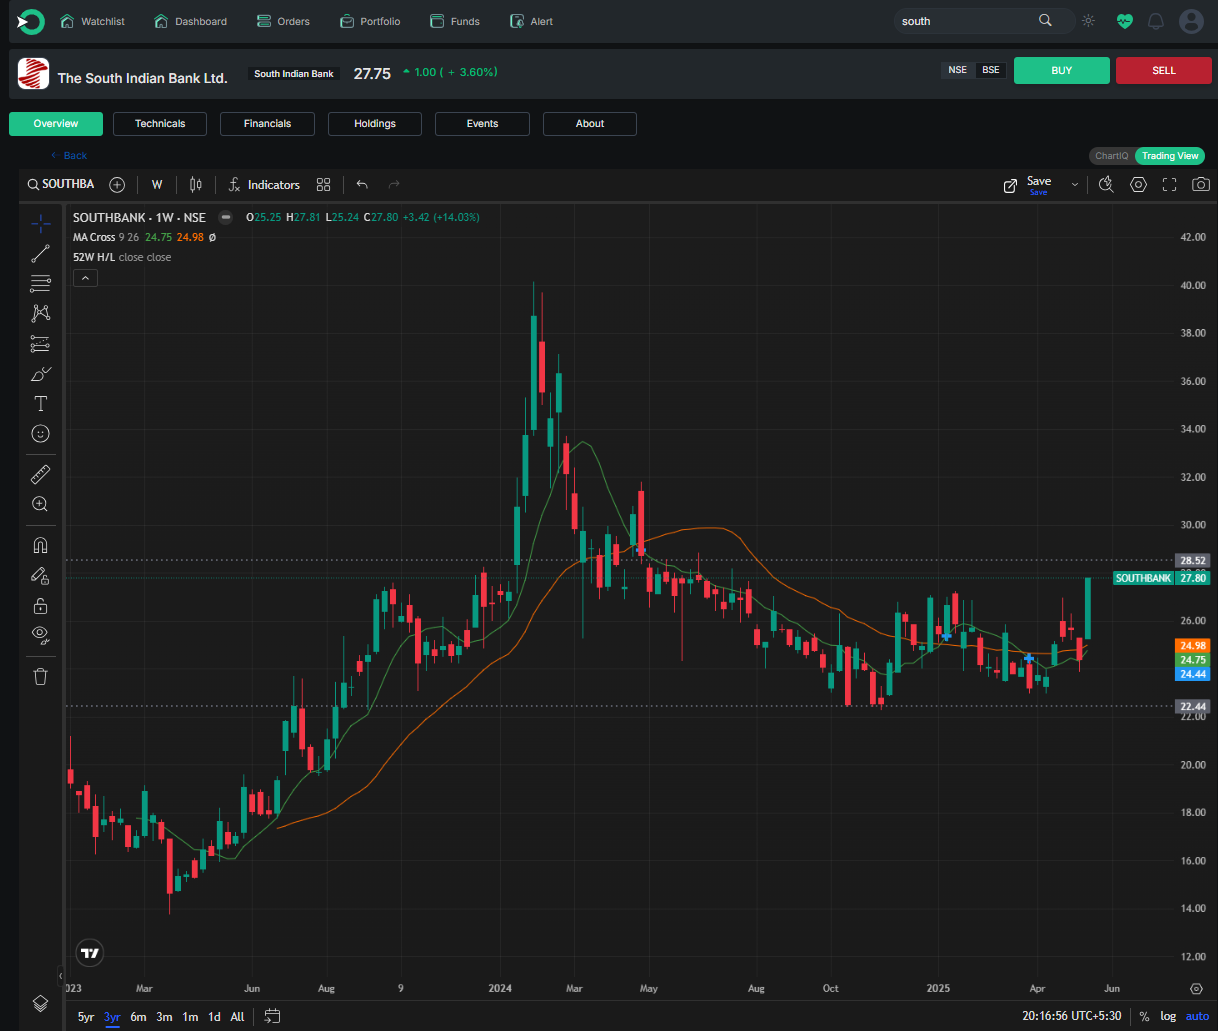Switch chart to 3yr range
The image size is (1218, 1031).
tap(111, 1016)
